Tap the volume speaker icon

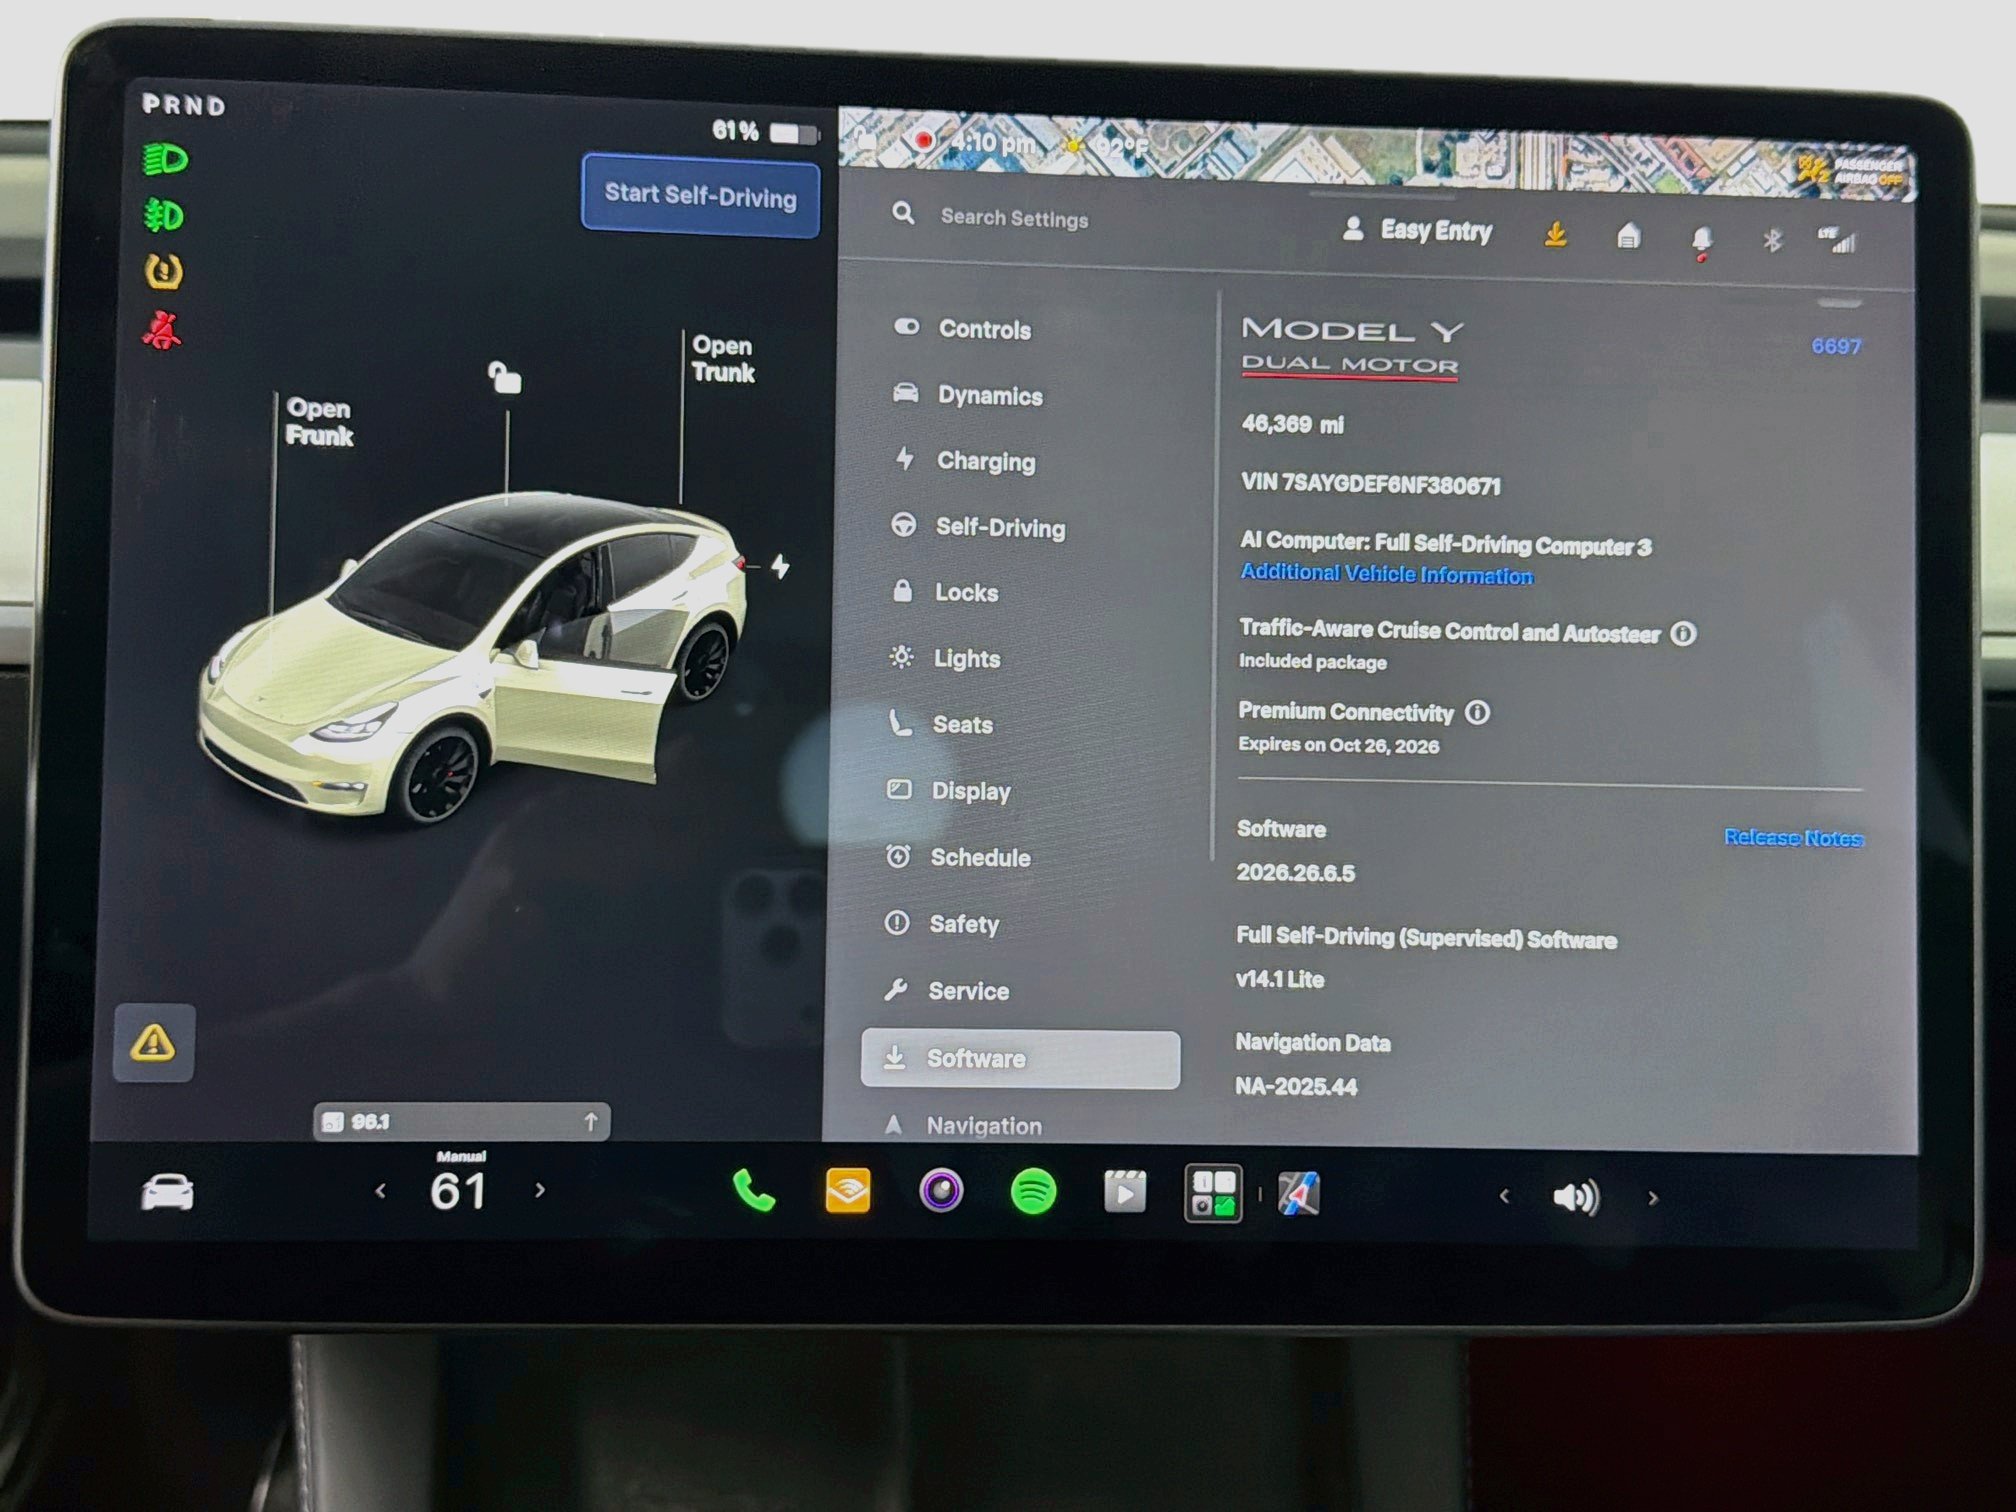click(1576, 1197)
